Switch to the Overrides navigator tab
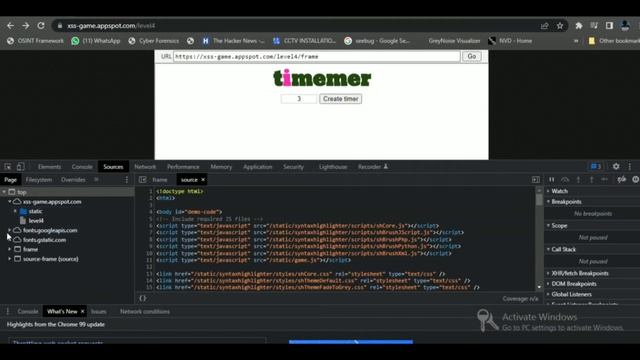 [x=73, y=180]
